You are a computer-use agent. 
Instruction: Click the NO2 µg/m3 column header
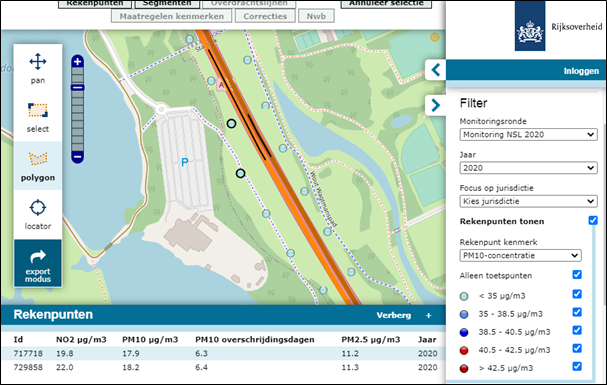(81, 340)
